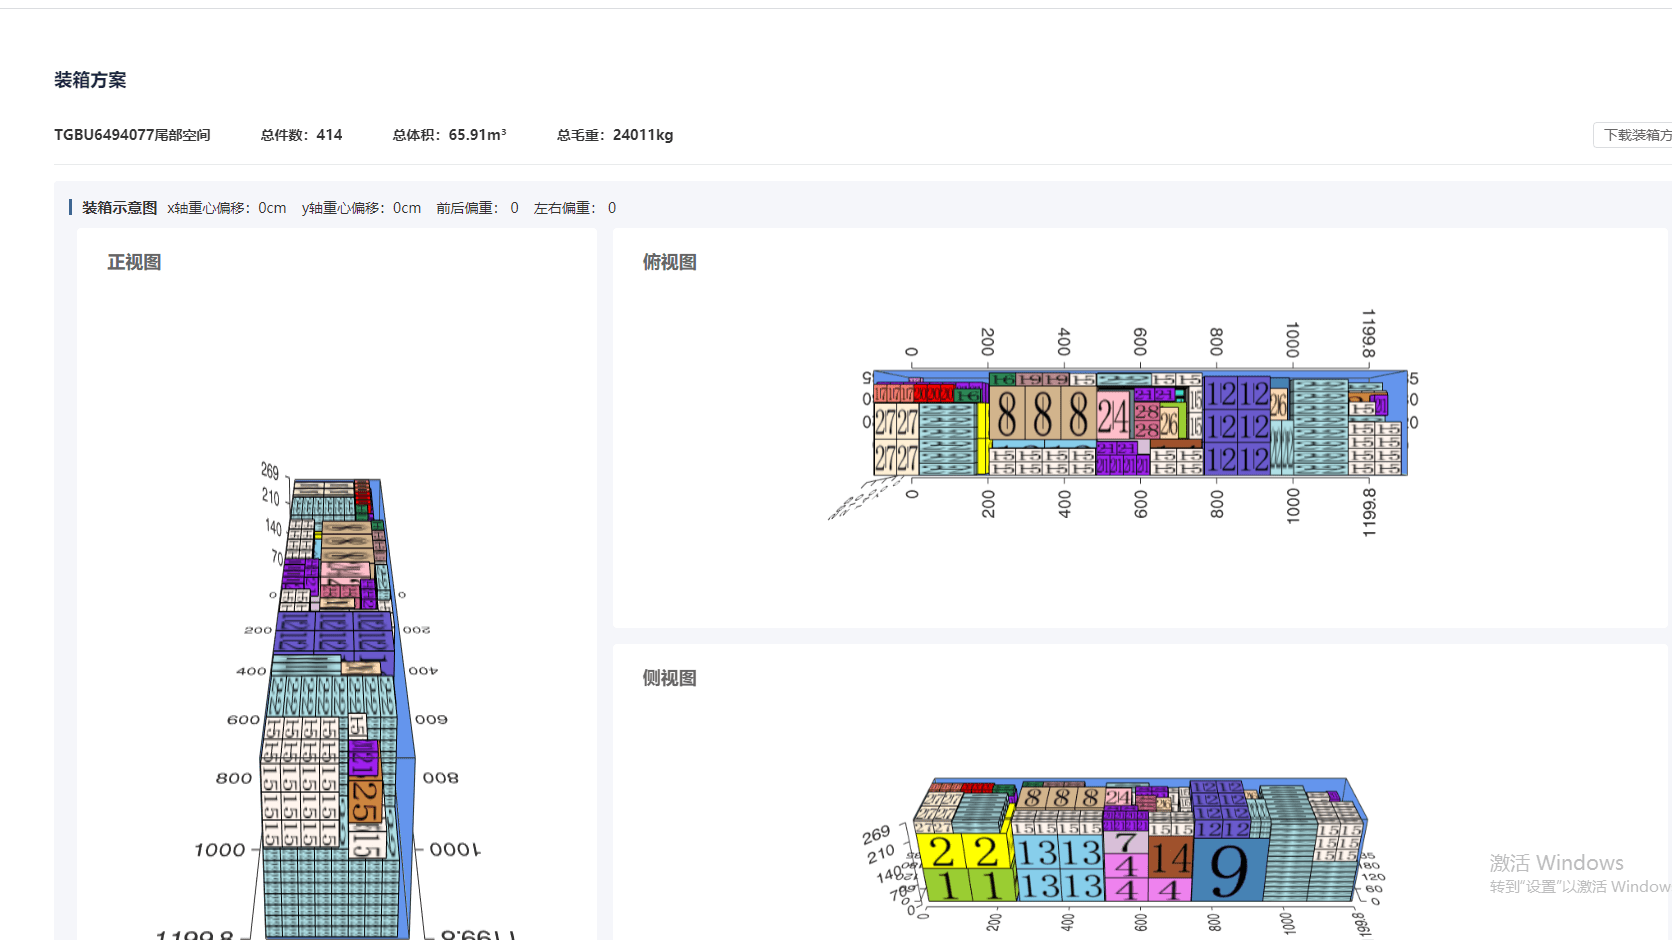Select pink box 24 in the top view
This screenshot has height=940, width=1672.
click(x=1113, y=416)
